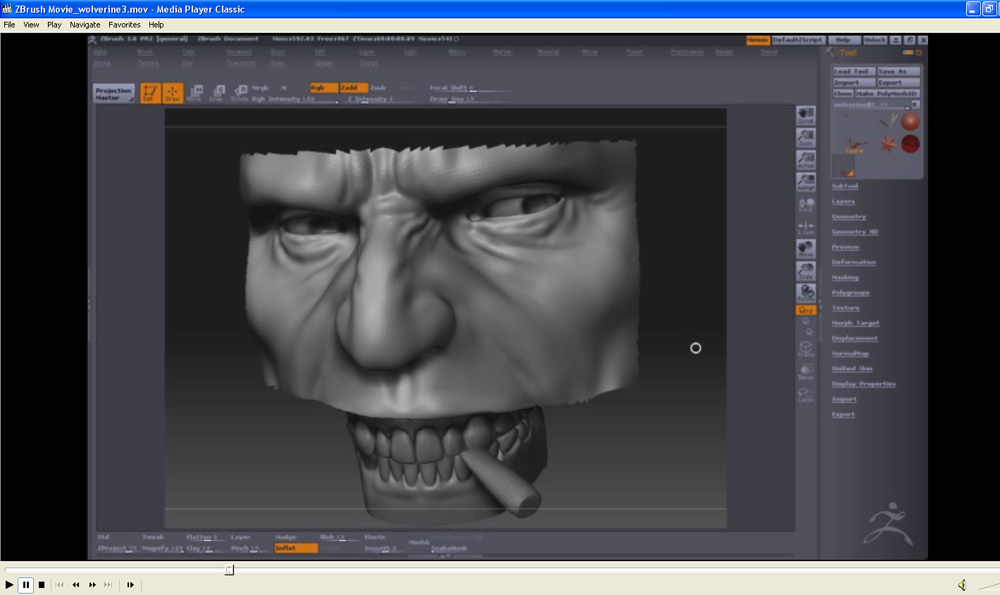Screen dimensions: 1000x595
Task: Select the SnakeHook brush
Action: 449,548
